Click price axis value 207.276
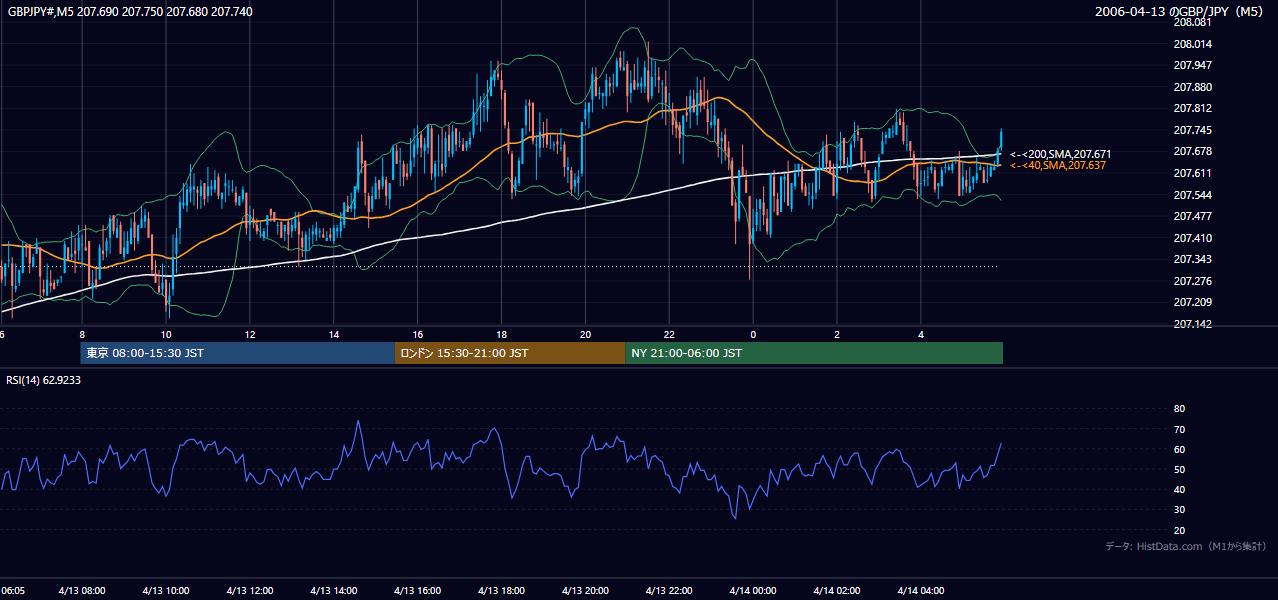The width and height of the screenshot is (1278, 600). pyautogui.click(x=1192, y=280)
